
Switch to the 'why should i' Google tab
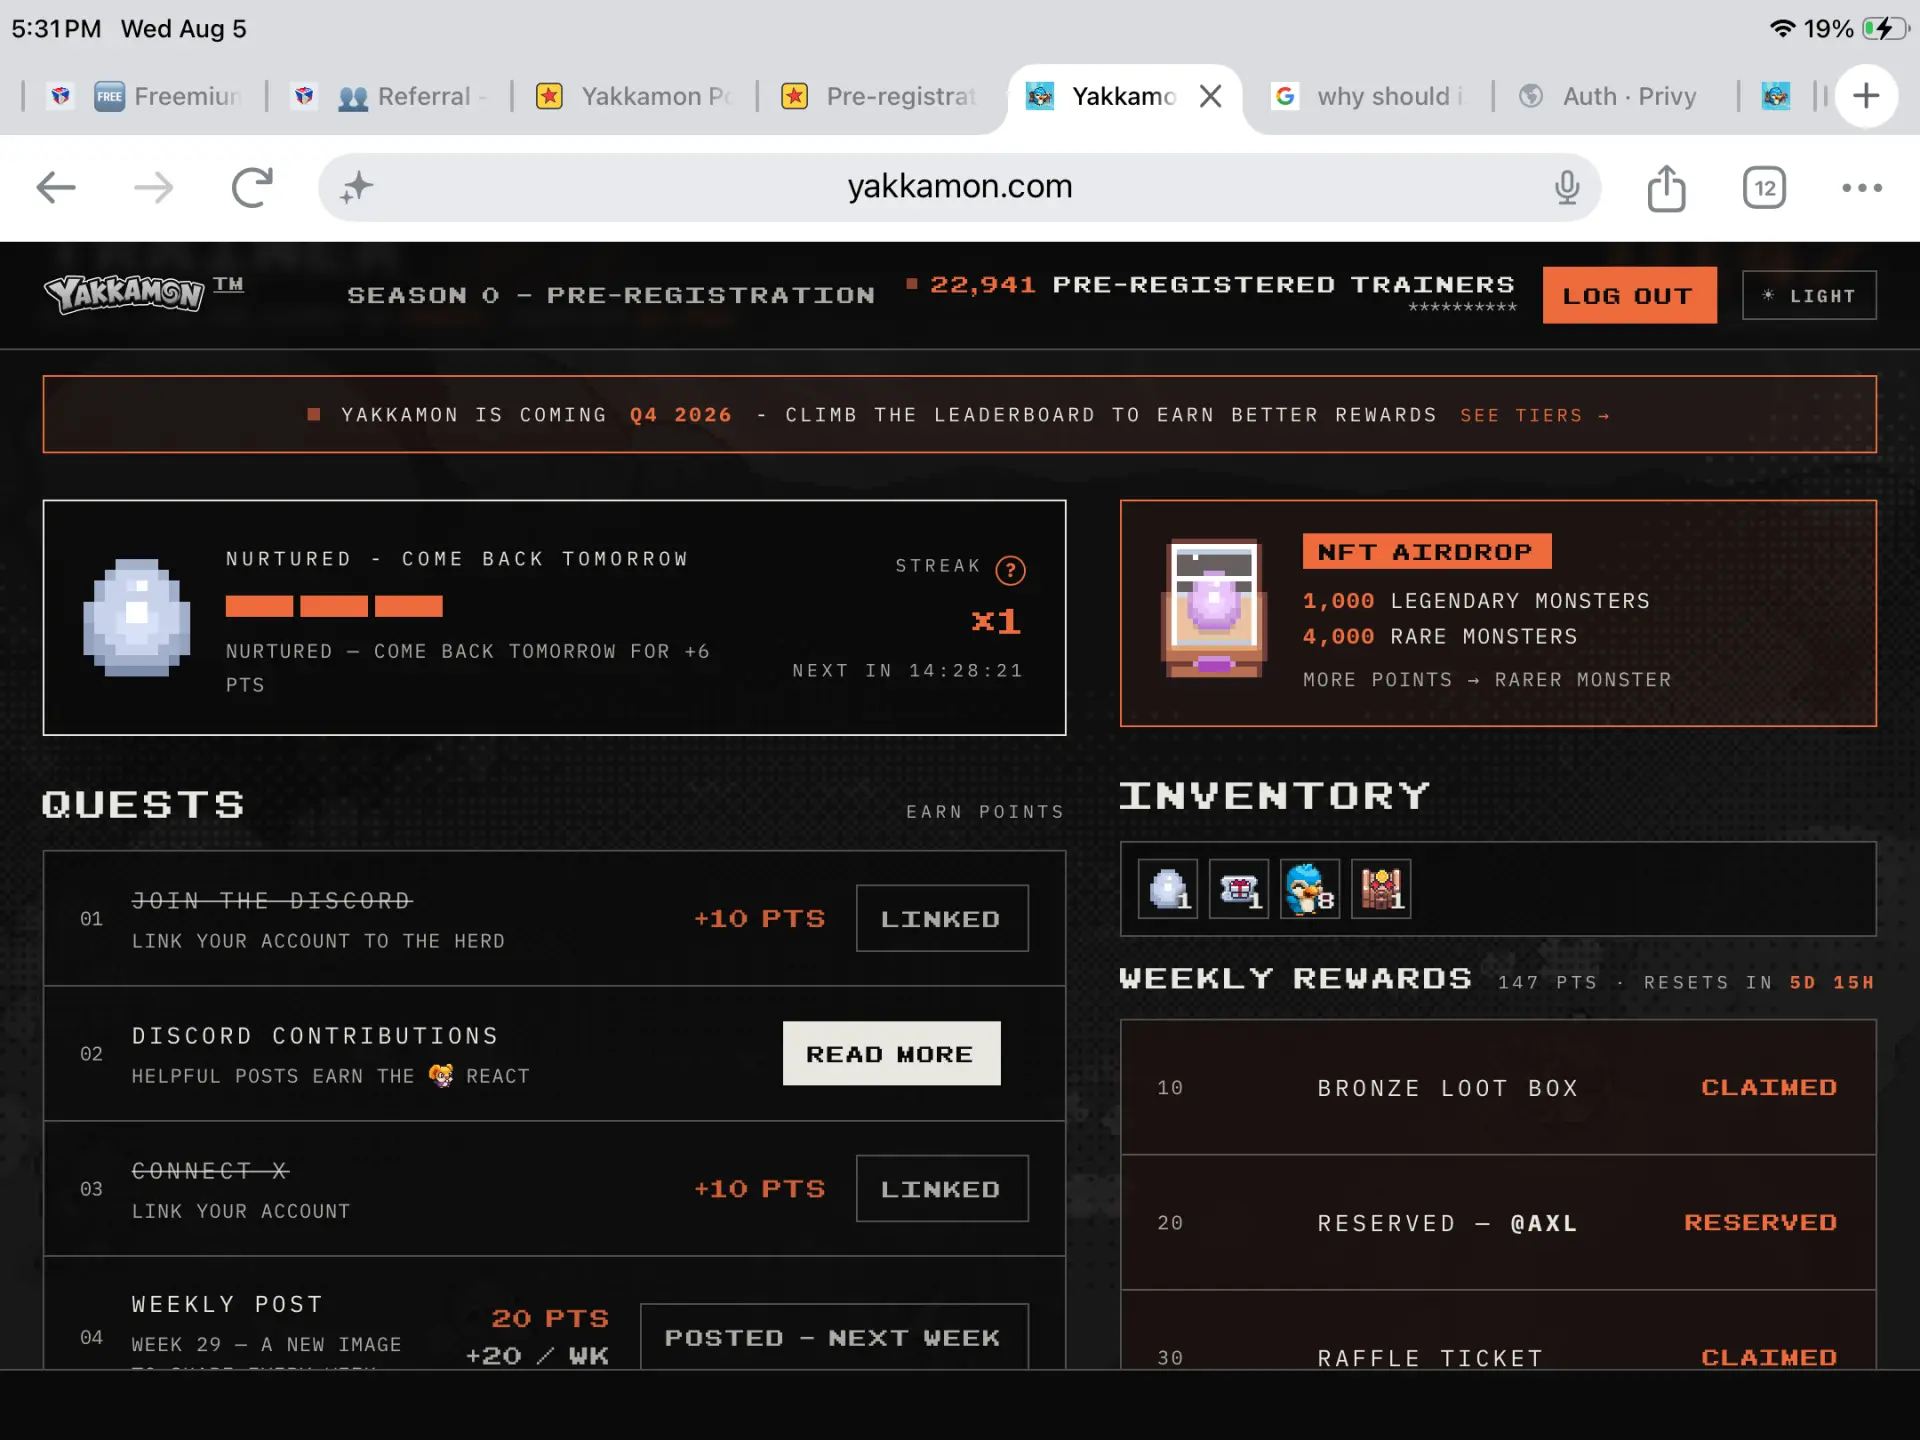click(x=1366, y=96)
